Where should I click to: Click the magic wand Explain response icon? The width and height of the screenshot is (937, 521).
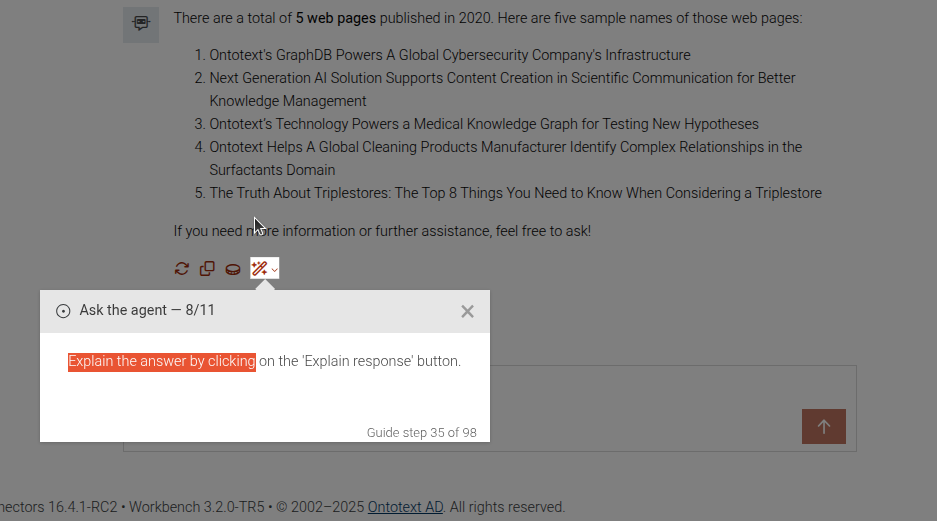click(x=260, y=268)
